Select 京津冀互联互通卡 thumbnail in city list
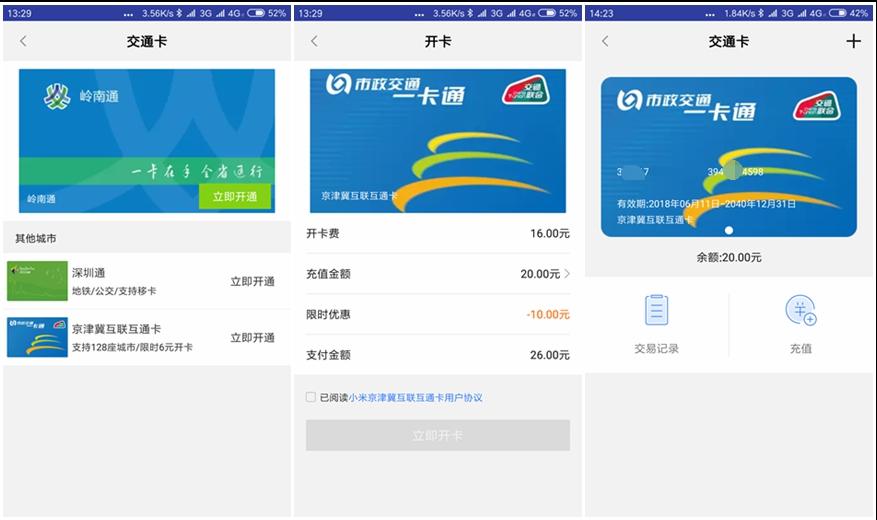 click(37, 337)
